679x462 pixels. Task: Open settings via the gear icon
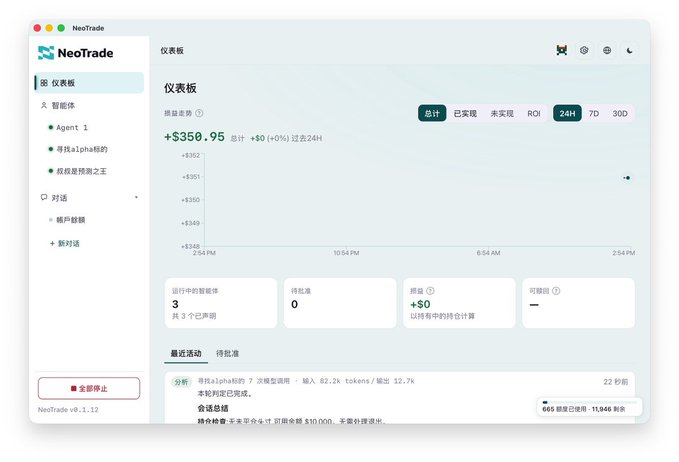584,50
